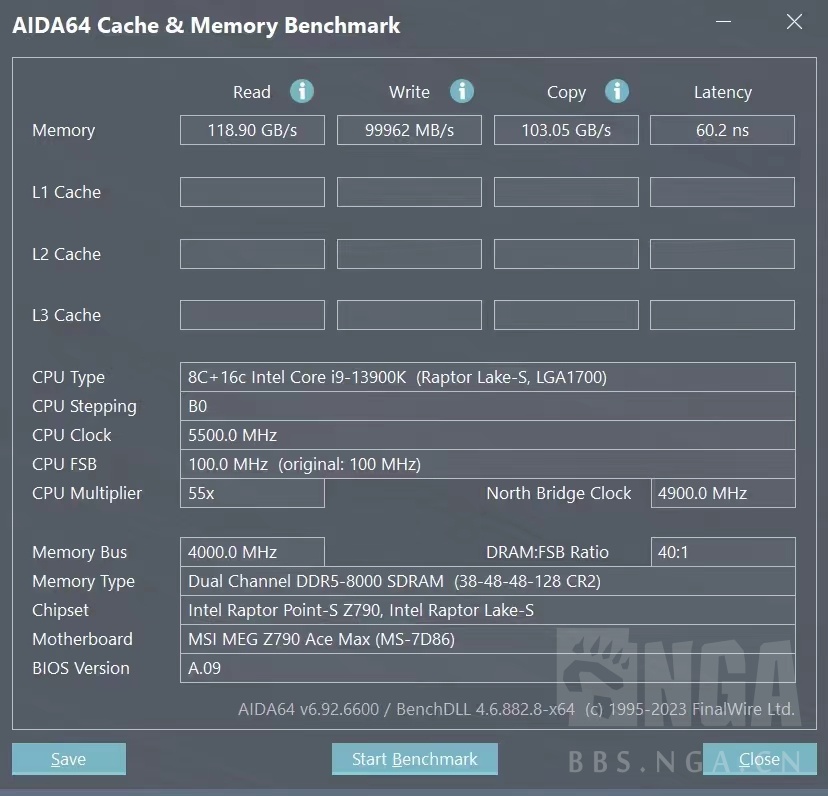Select the CPU Type field showing i9-13900K
The width and height of the screenshot is (828, 796).
487,377
